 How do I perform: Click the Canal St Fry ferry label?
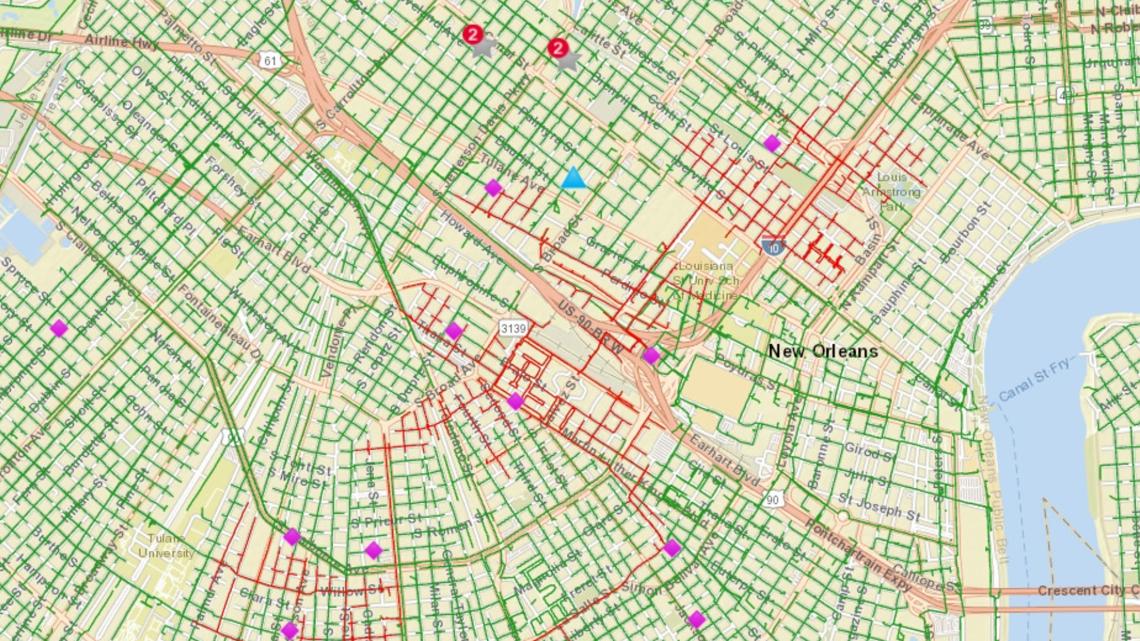[1034, 380]
